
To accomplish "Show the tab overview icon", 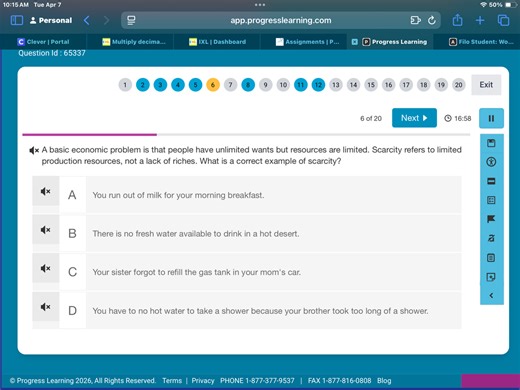I will (503, 20).
